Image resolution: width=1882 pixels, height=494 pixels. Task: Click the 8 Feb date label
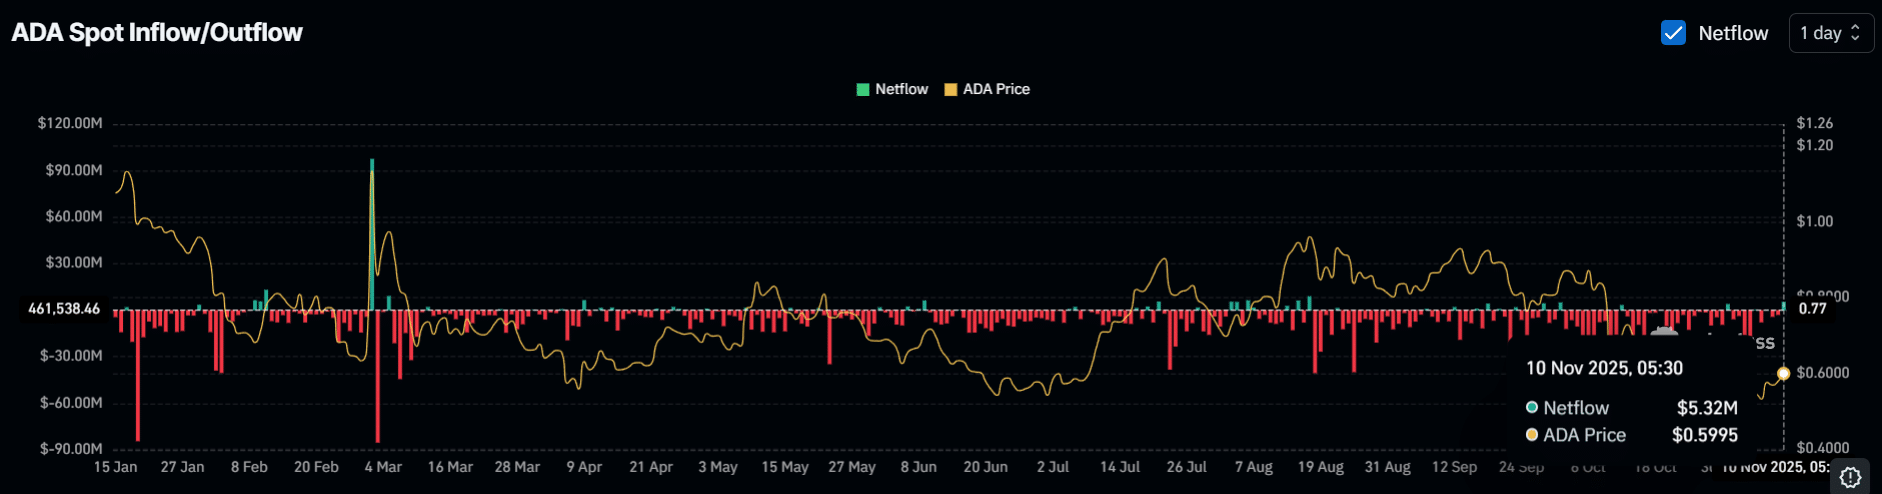249,467
